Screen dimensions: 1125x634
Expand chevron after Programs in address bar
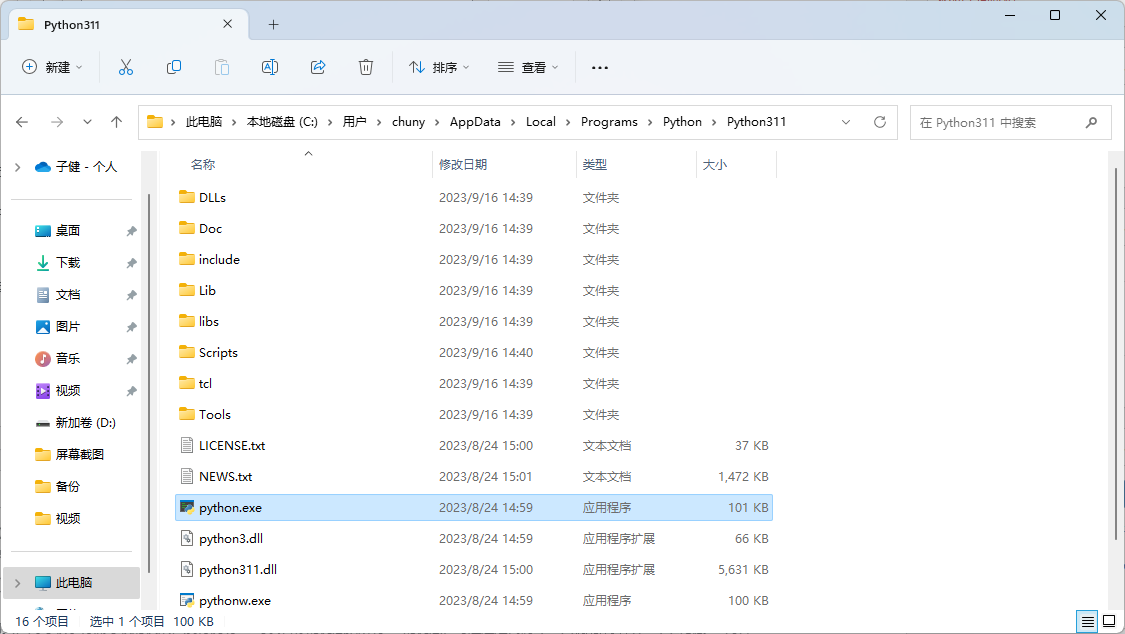tap(650, 122)
